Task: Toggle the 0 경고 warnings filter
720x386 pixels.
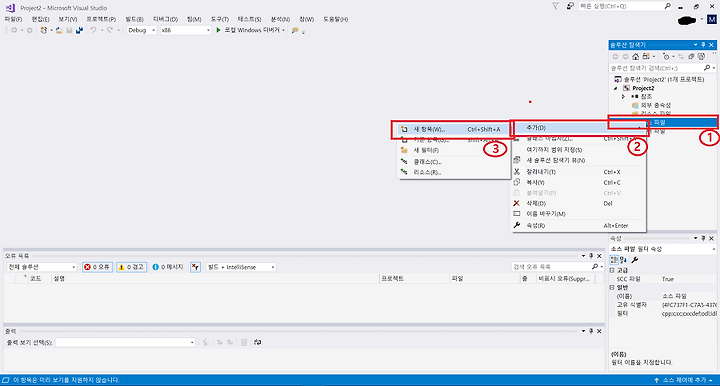Action: [x=132, y=267]
